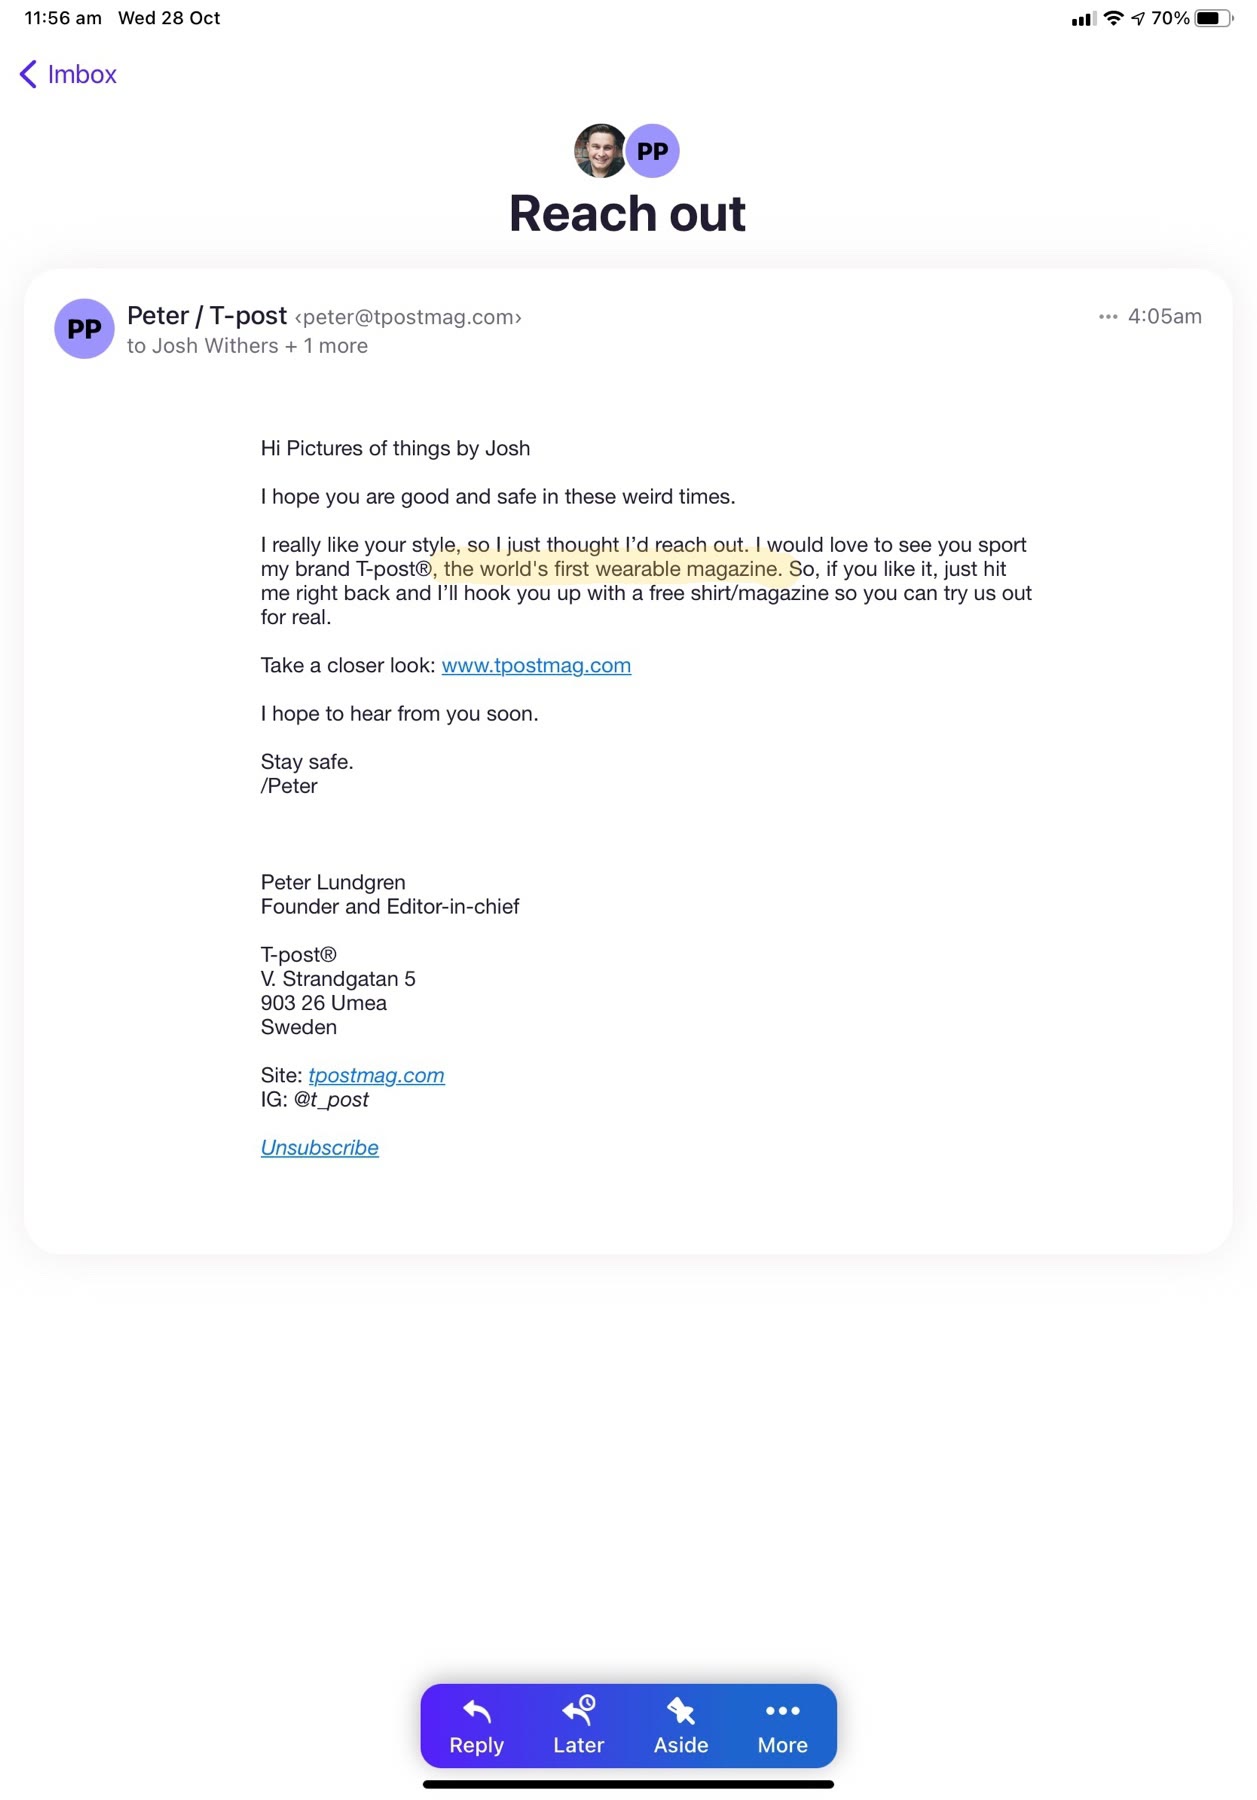The image size is (1257, 1800).
Task: Go back to the Imbox
Action: pyautogui.click(x=68, y=75)
